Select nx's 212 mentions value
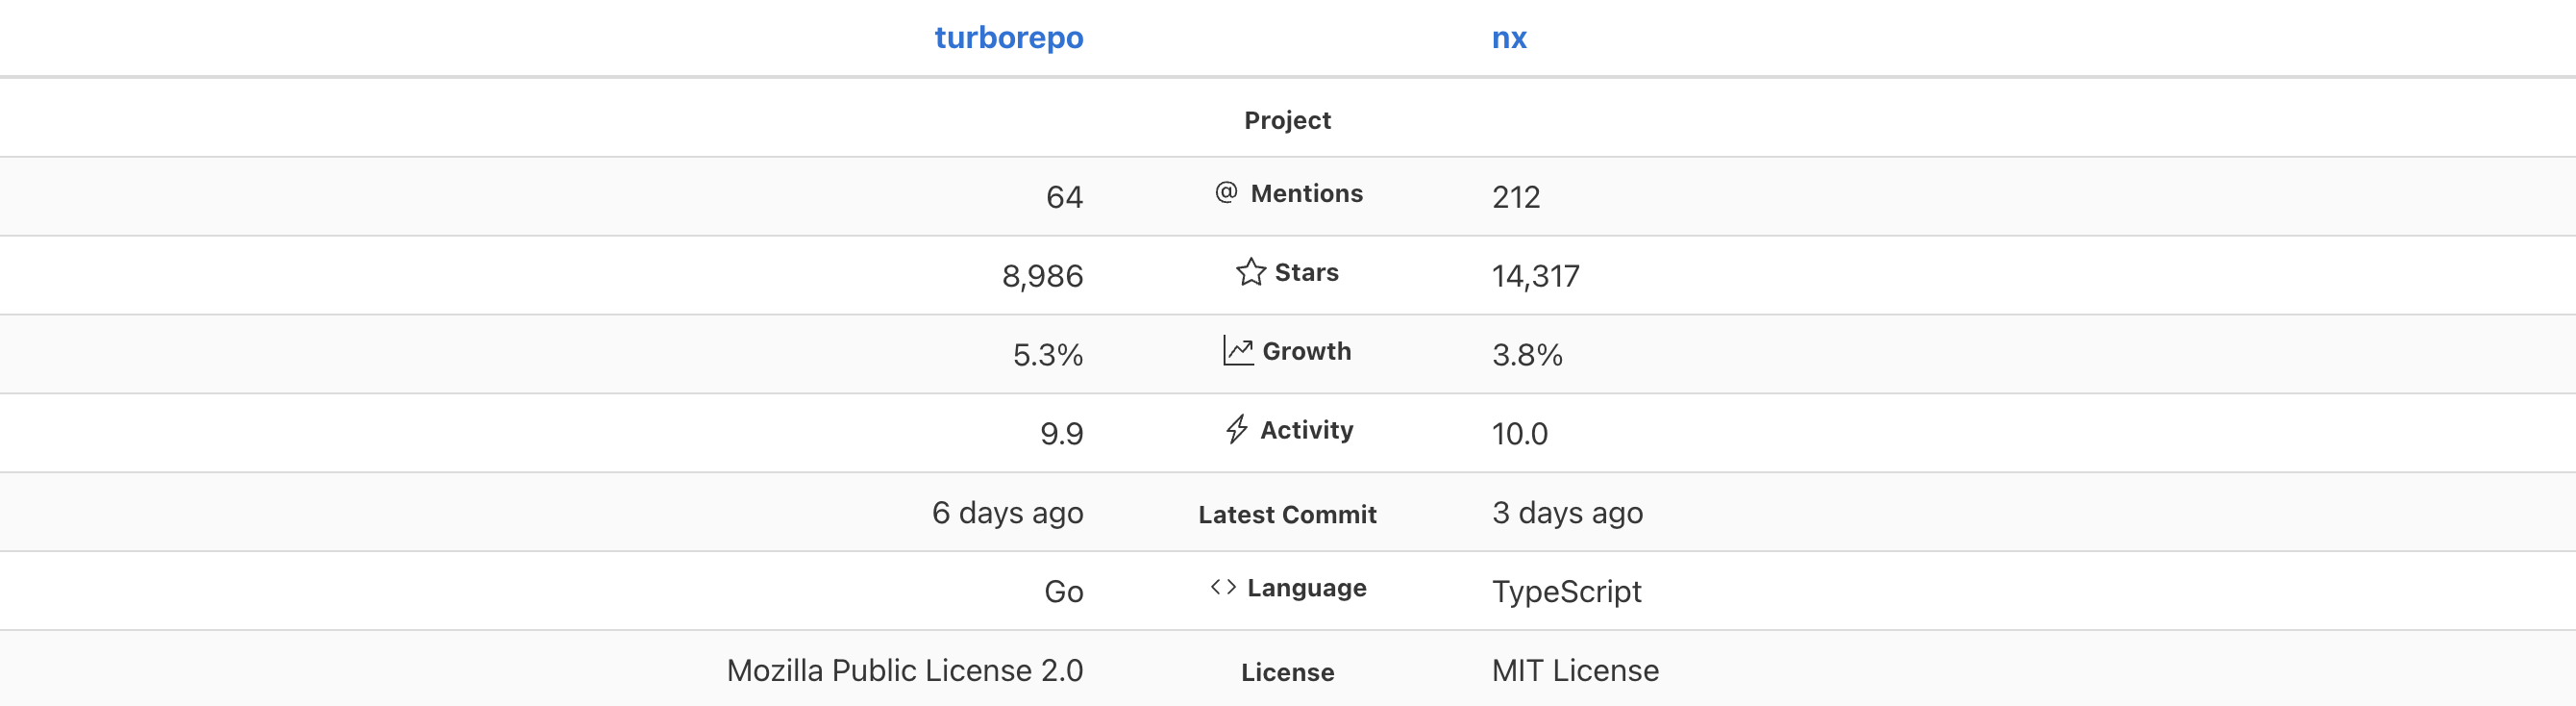 [x=1516, y=197]
